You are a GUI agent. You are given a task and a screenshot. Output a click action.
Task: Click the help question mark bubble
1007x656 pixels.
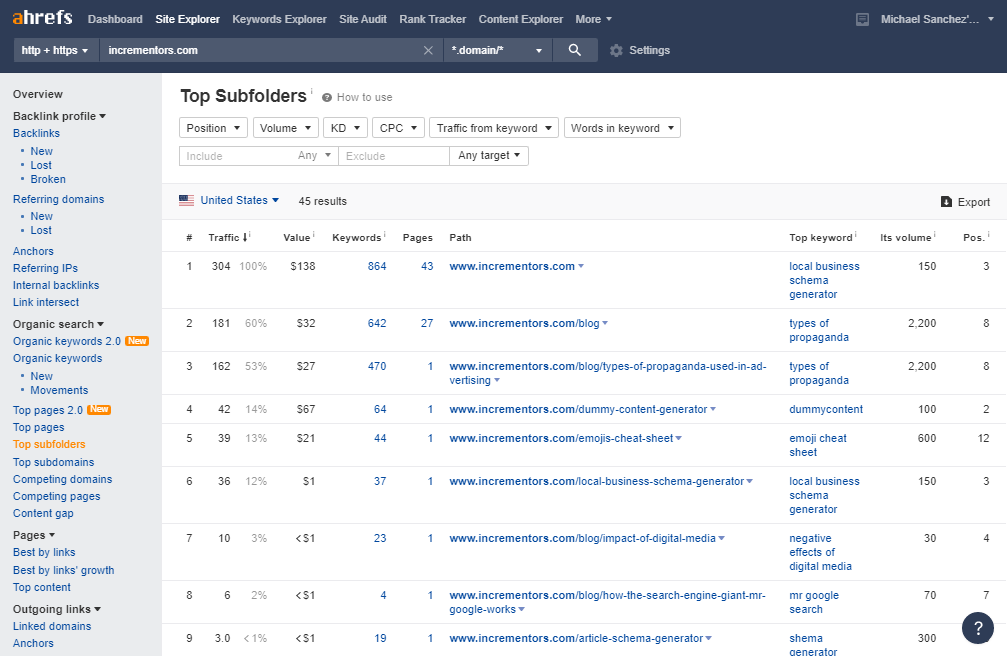click(x=977, y=628)
